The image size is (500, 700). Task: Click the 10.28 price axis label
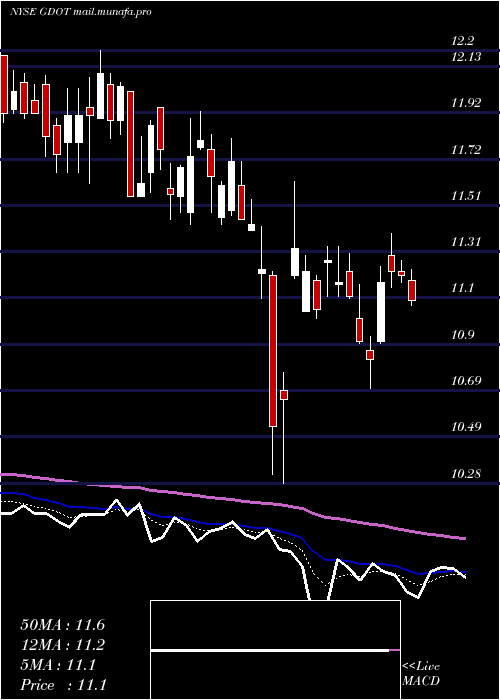coord(466,473)
